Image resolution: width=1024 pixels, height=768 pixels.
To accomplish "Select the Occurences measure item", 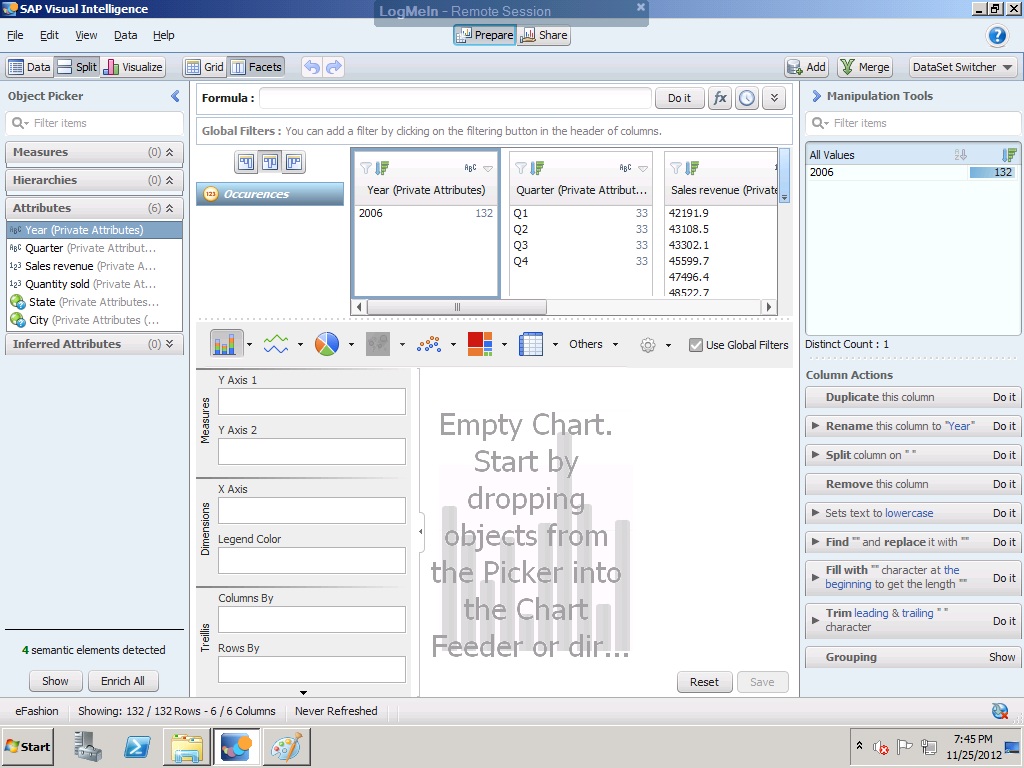I will click(270, 194).
